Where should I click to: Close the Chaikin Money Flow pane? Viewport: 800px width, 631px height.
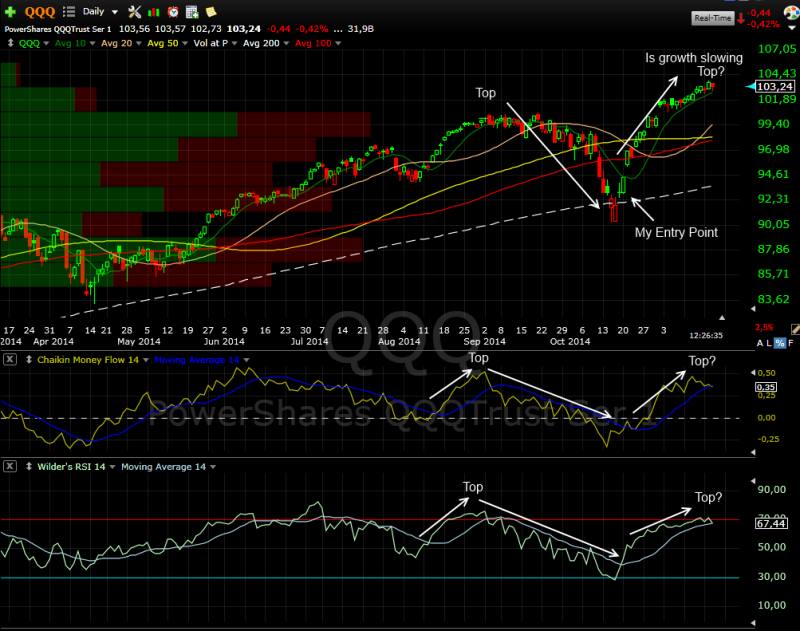(10, 360)
